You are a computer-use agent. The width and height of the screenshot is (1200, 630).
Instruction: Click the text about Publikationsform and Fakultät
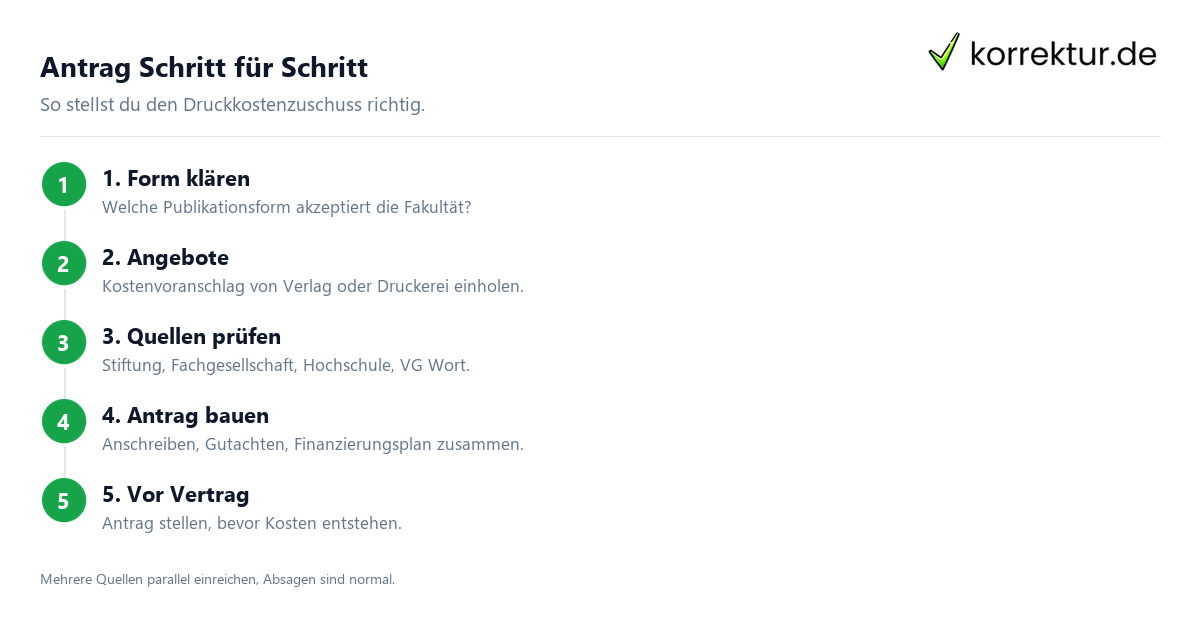pos(286,208)
